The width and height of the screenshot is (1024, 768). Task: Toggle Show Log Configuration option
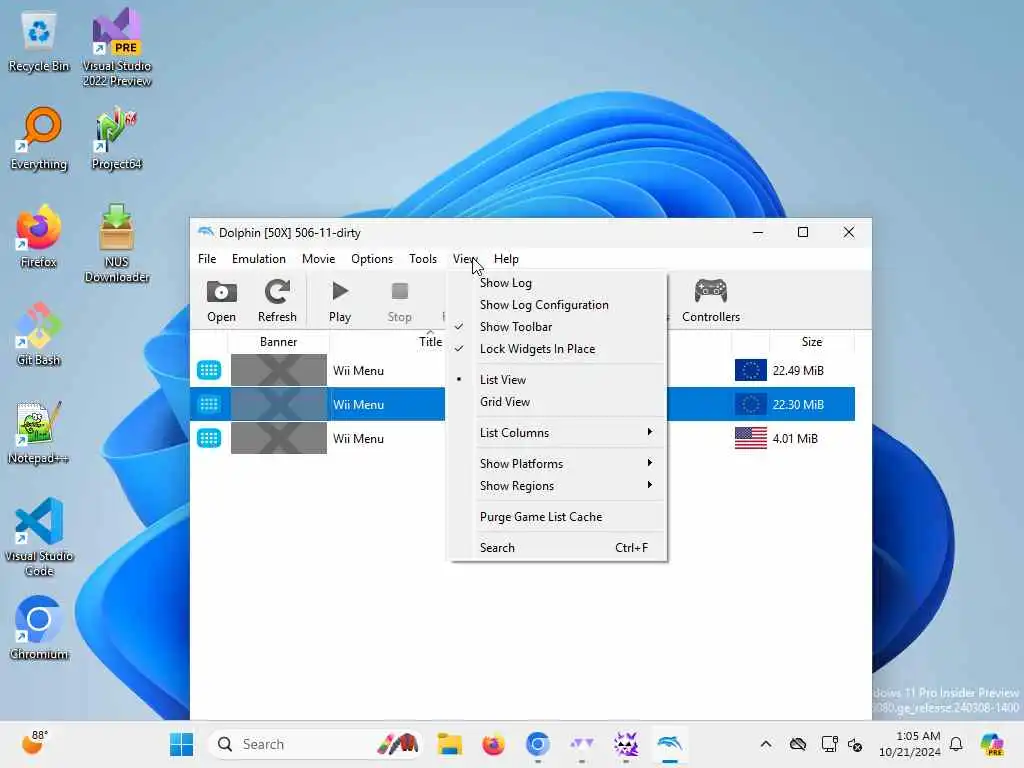click(558, 305)
